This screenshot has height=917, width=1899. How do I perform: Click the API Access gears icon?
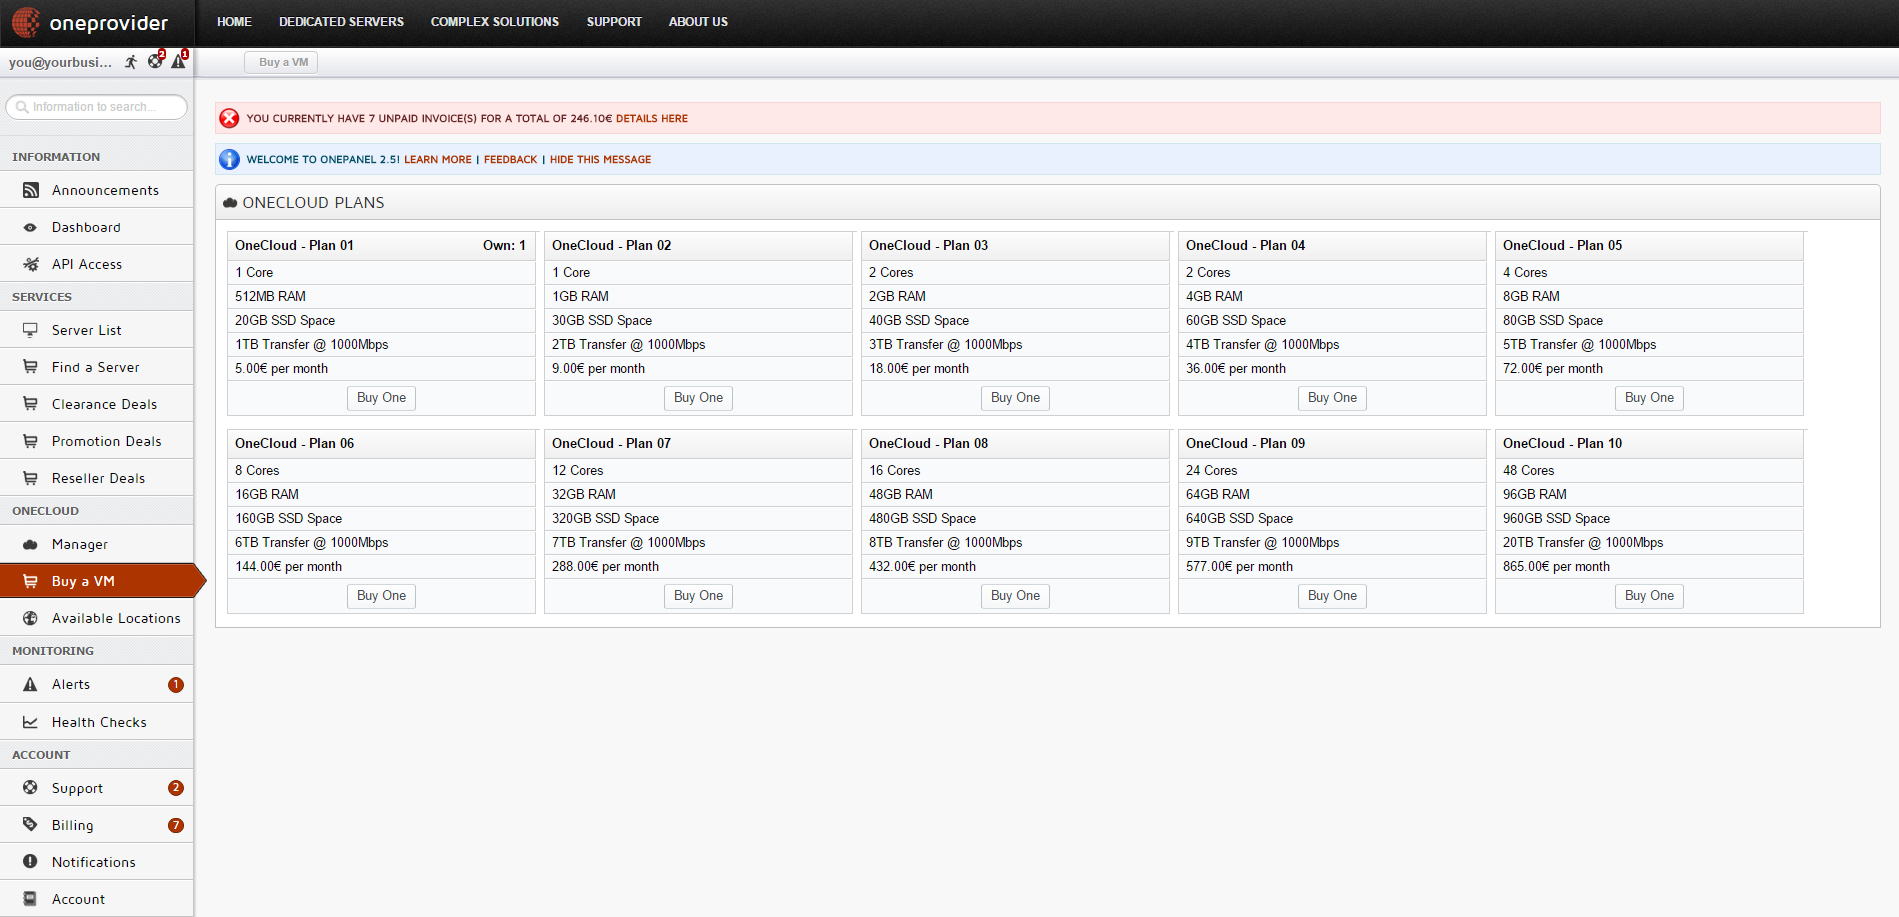point(31,264)
